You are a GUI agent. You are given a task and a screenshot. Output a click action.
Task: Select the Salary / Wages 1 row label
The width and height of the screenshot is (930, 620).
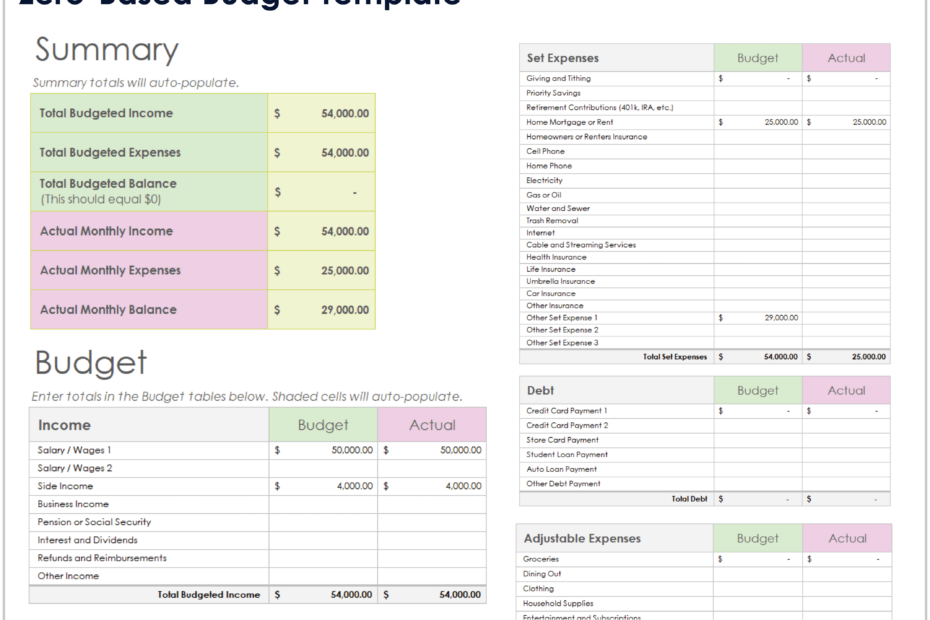coord(74,450)
